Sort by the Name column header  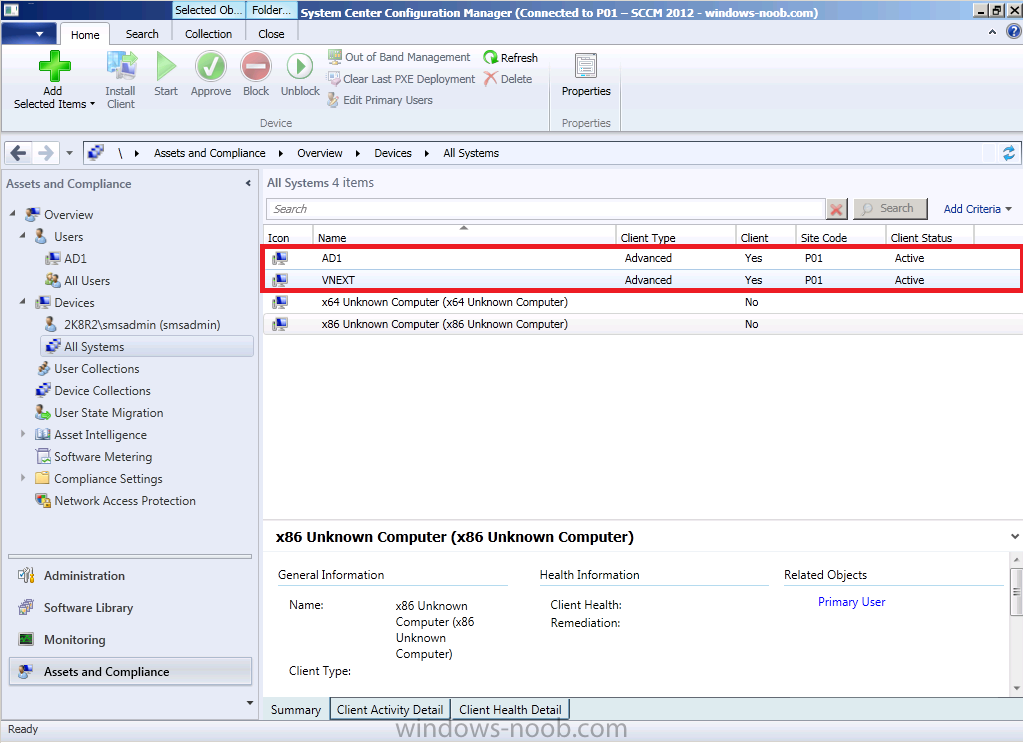pos(464,237)
